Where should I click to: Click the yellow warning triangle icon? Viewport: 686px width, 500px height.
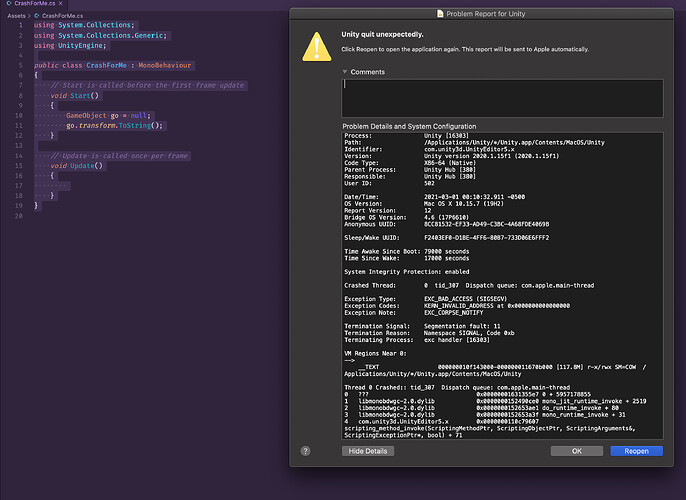317,47
